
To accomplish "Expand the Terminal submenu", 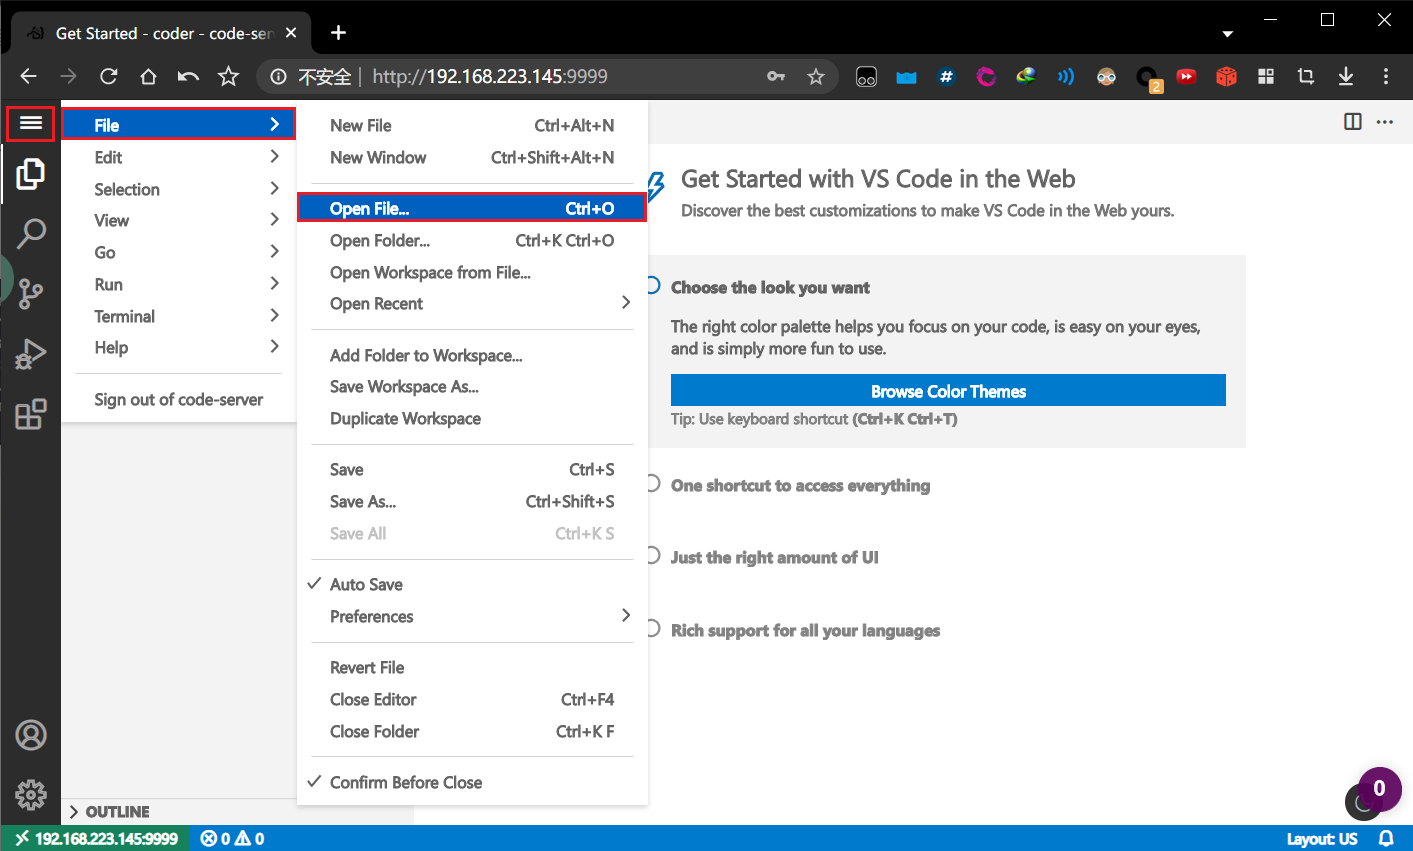I will (x=179, y=316).
